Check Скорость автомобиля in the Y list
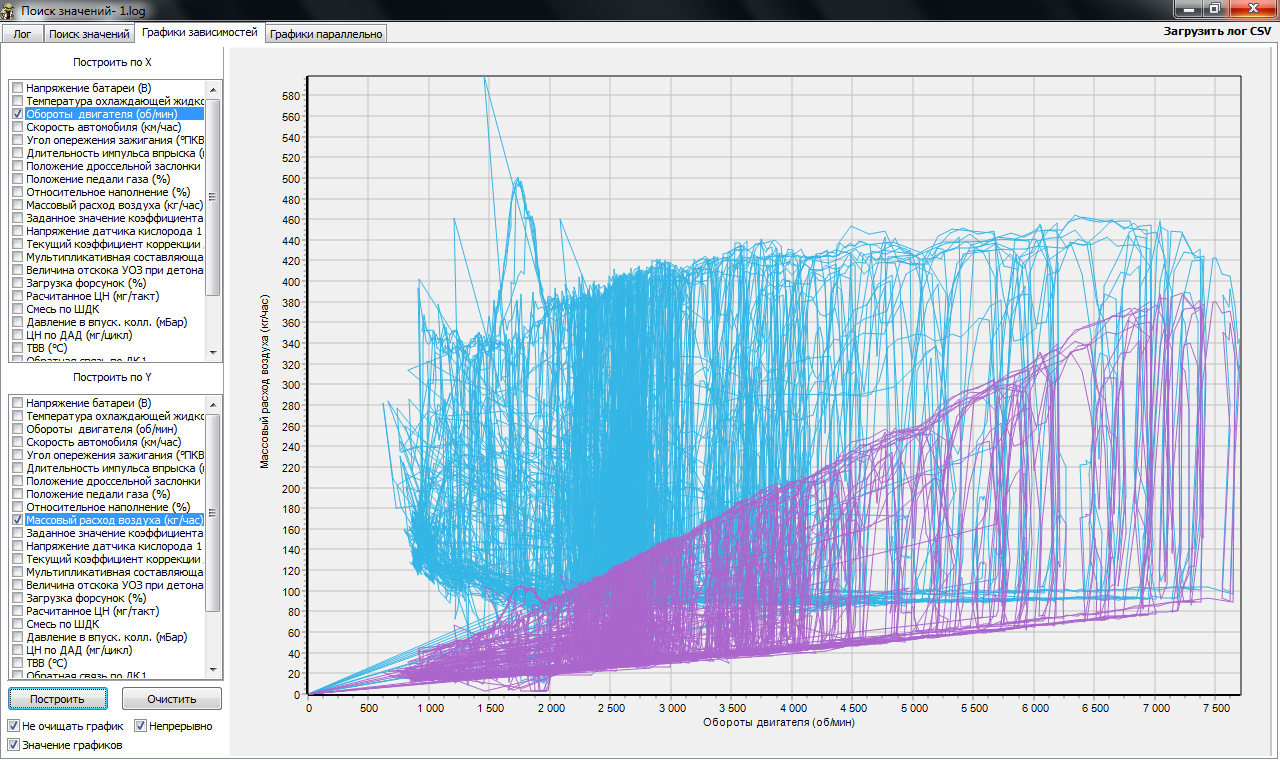The width and height of the screenshot is (1280, 760). pos(17,442)
